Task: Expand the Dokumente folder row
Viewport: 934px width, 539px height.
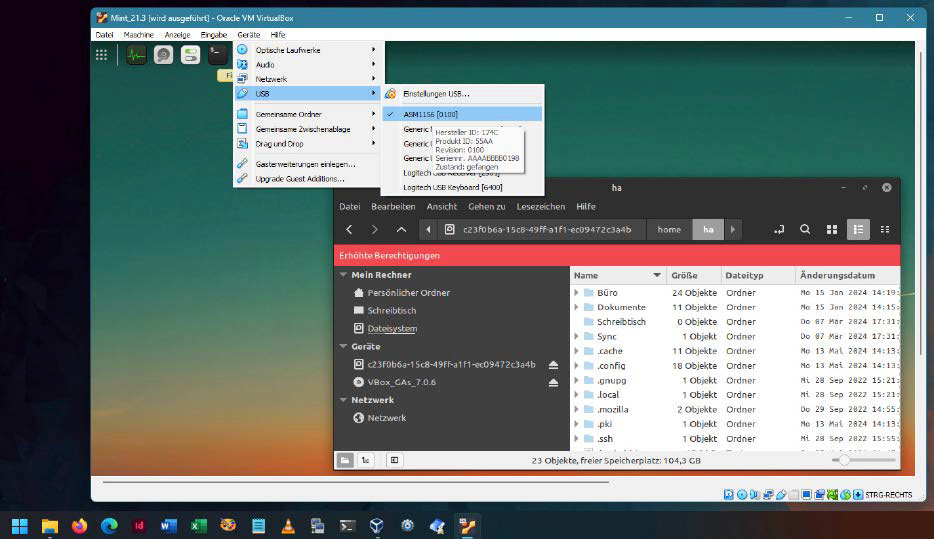Action: [x=576, y=307]
